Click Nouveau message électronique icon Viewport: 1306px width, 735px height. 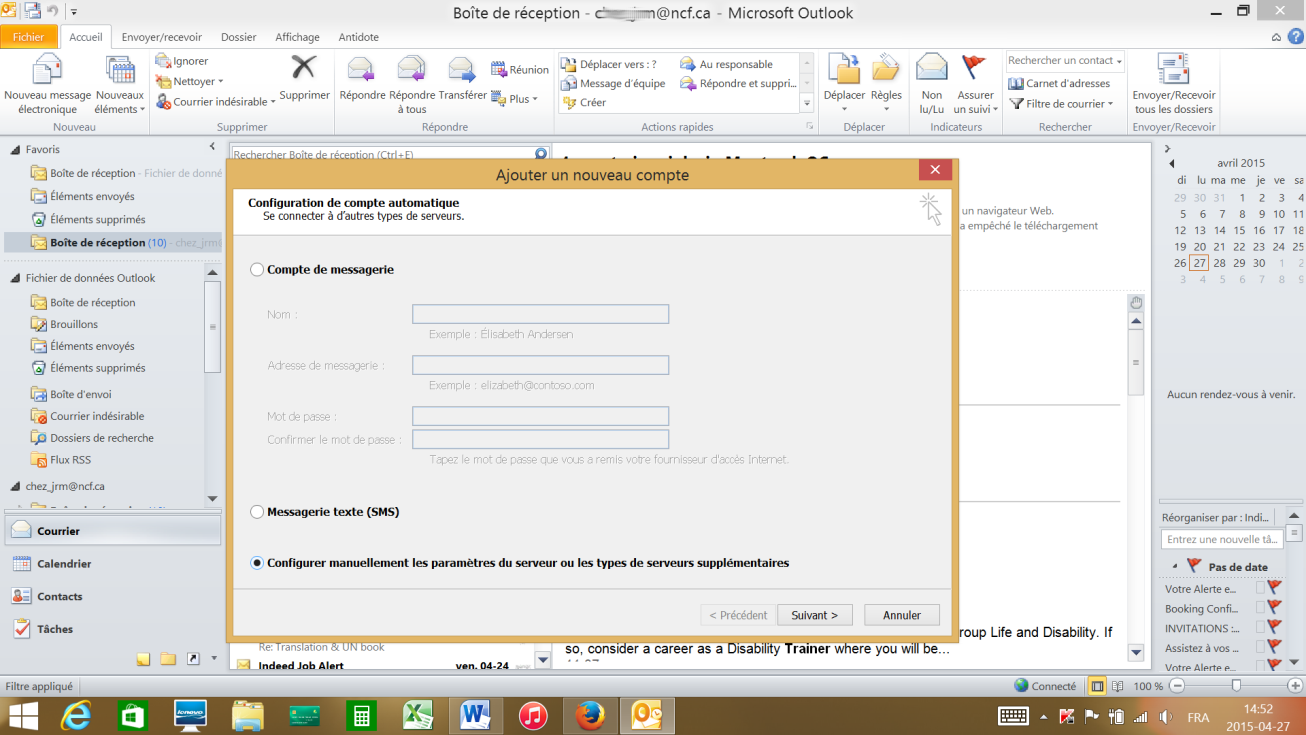coord(47,86)
